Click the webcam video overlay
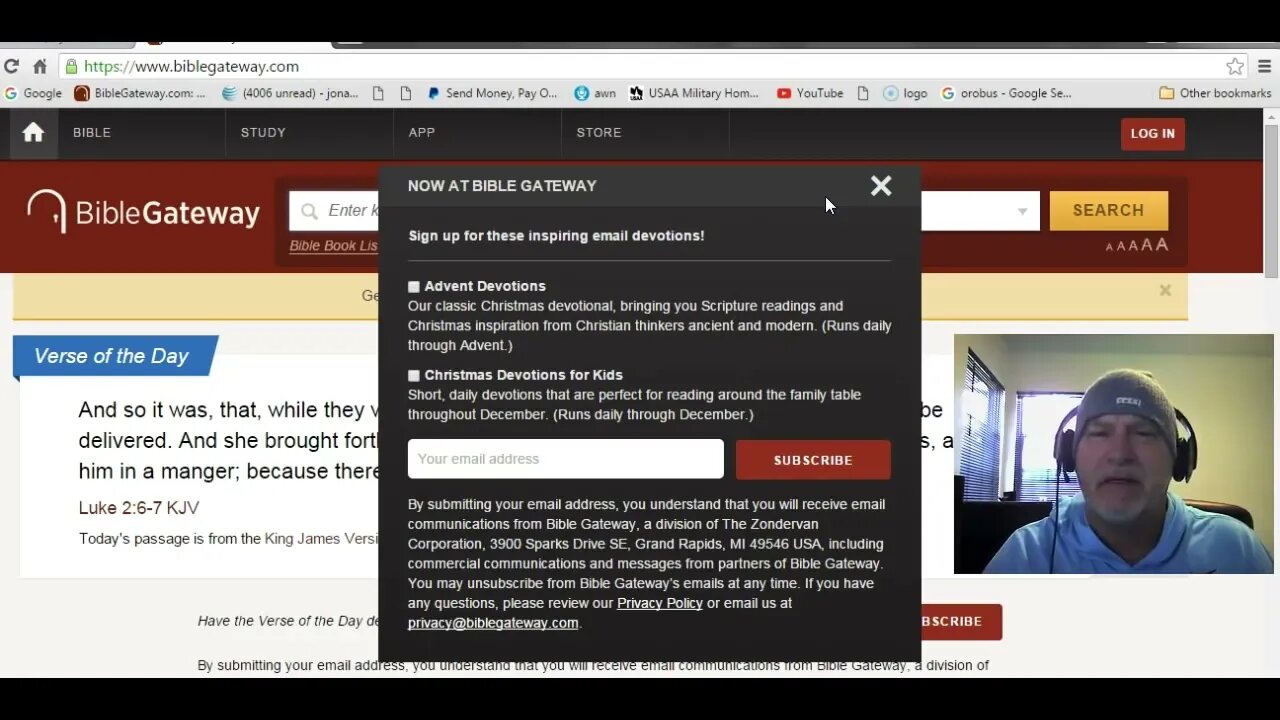This screenshot has width=1280, height=720. (1113, 454)
